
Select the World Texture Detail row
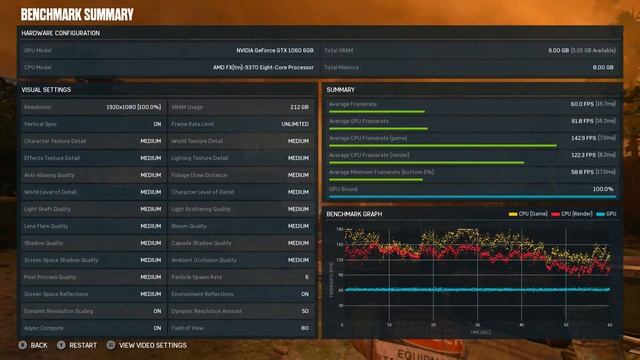pyautogui.click(x=241, y=141)
